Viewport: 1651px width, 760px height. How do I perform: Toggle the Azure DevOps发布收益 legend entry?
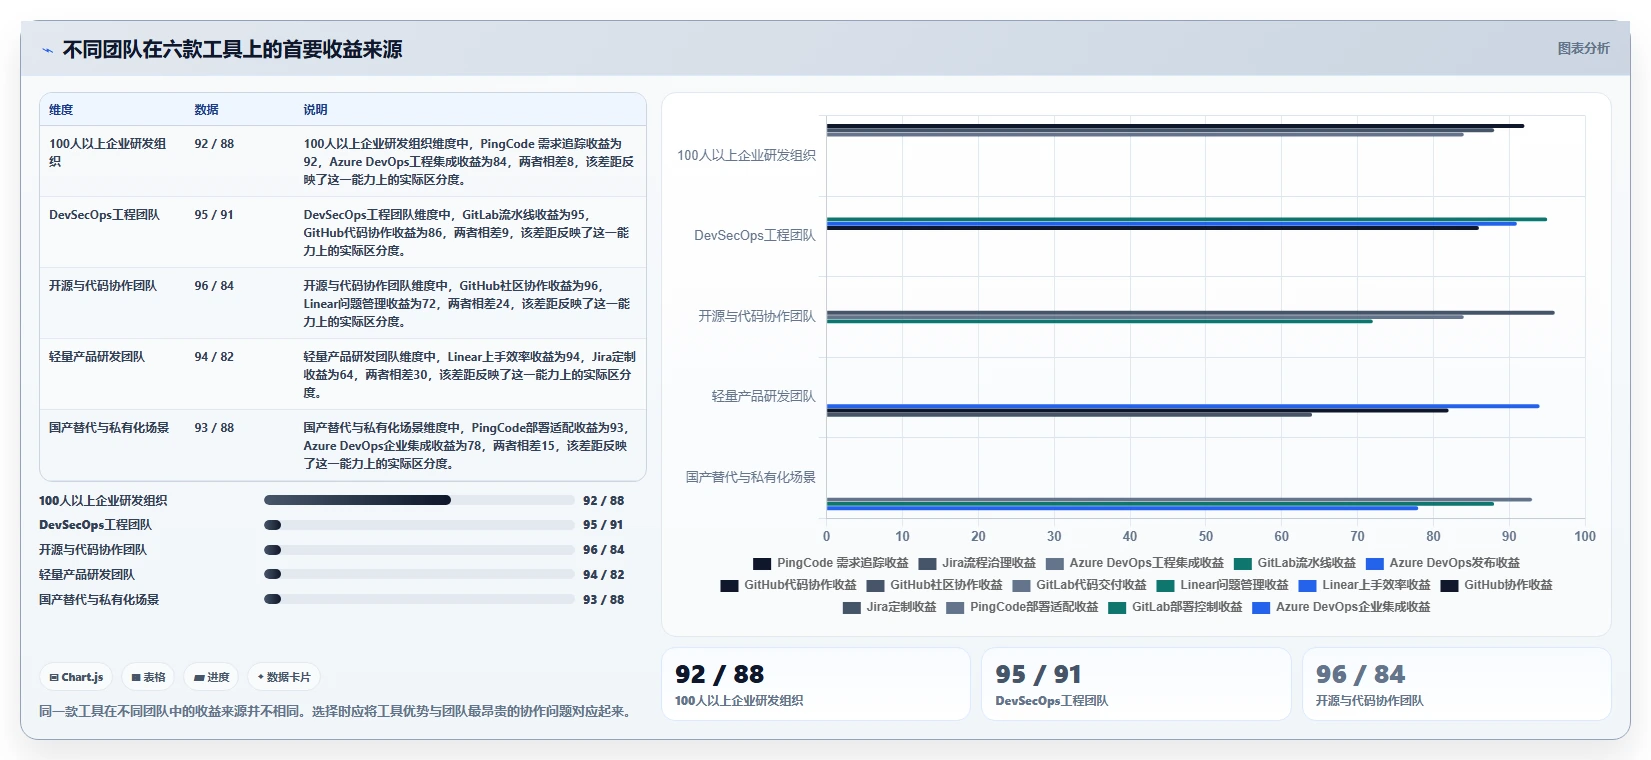pos(1443,563)
